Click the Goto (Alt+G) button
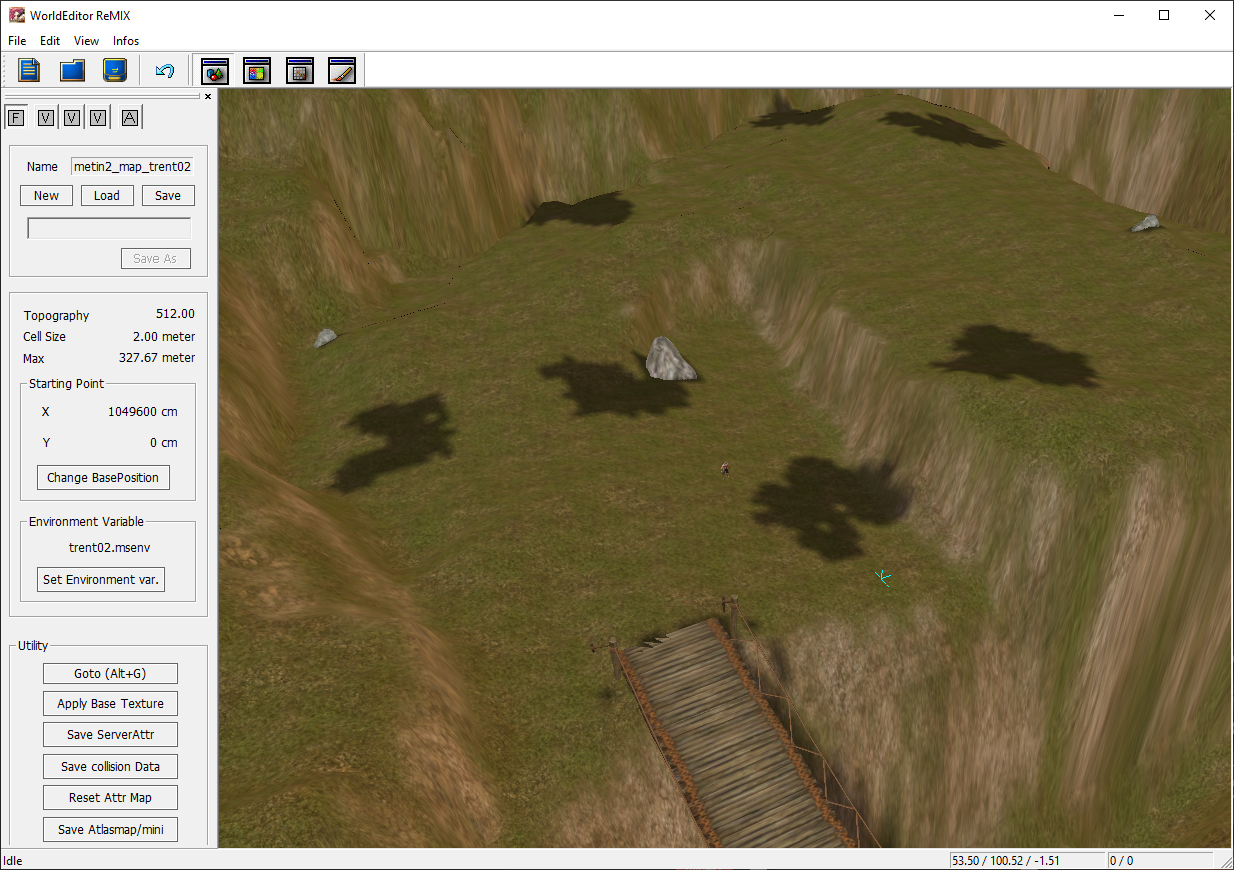Screen dimensions: 1234x870 110,674
